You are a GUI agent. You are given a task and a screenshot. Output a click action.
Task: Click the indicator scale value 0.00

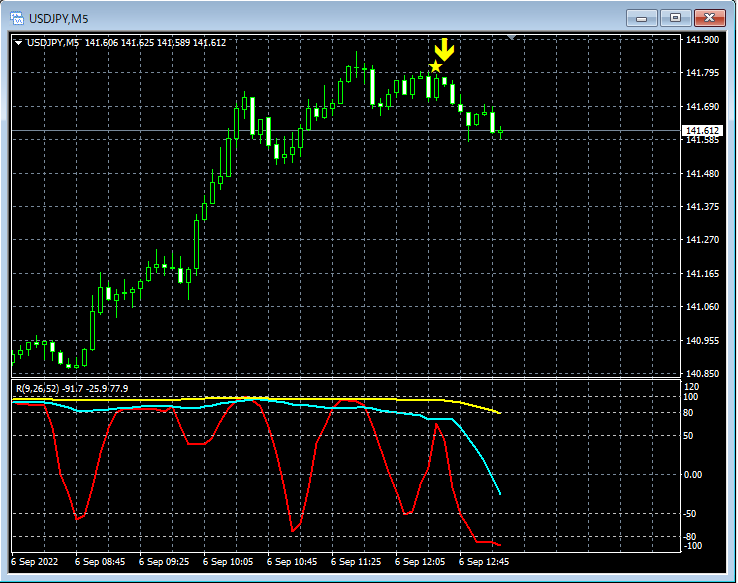[693, 475]
